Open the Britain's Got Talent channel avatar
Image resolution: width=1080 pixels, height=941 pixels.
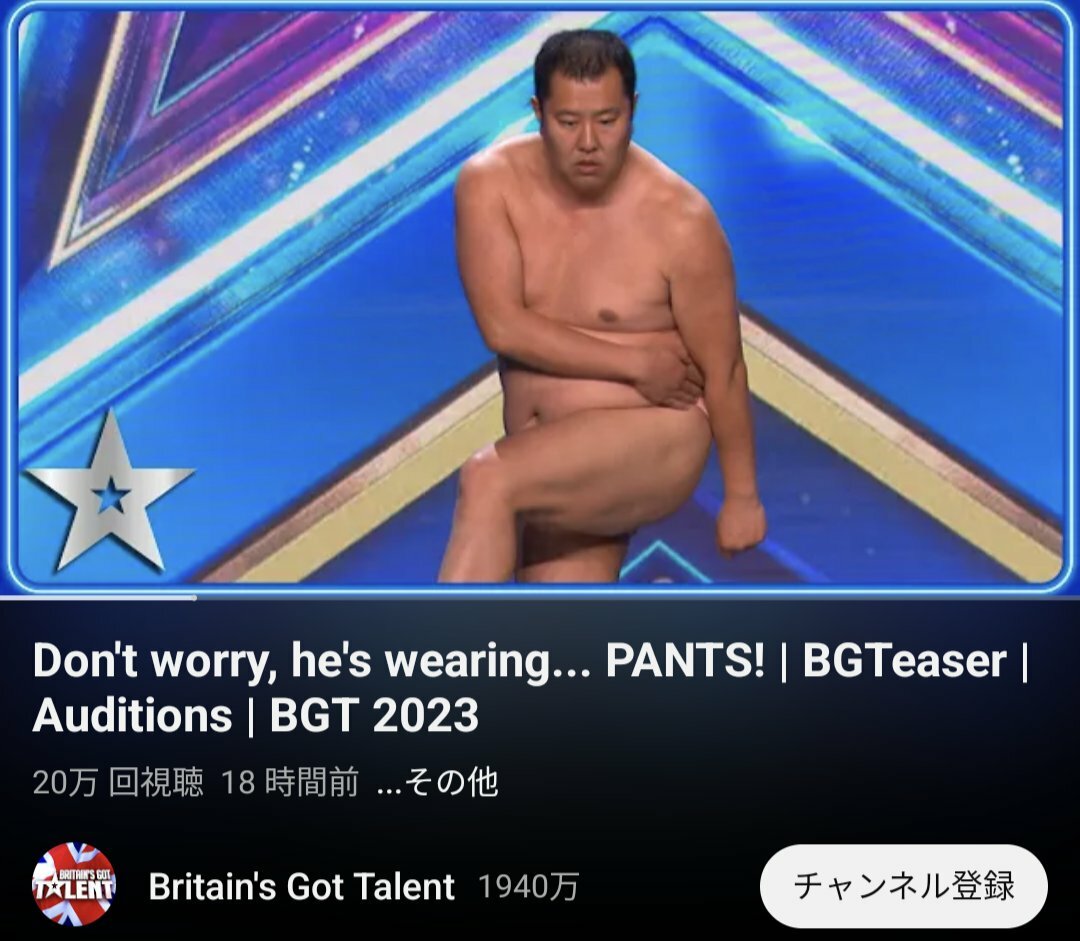coord(74,885)
